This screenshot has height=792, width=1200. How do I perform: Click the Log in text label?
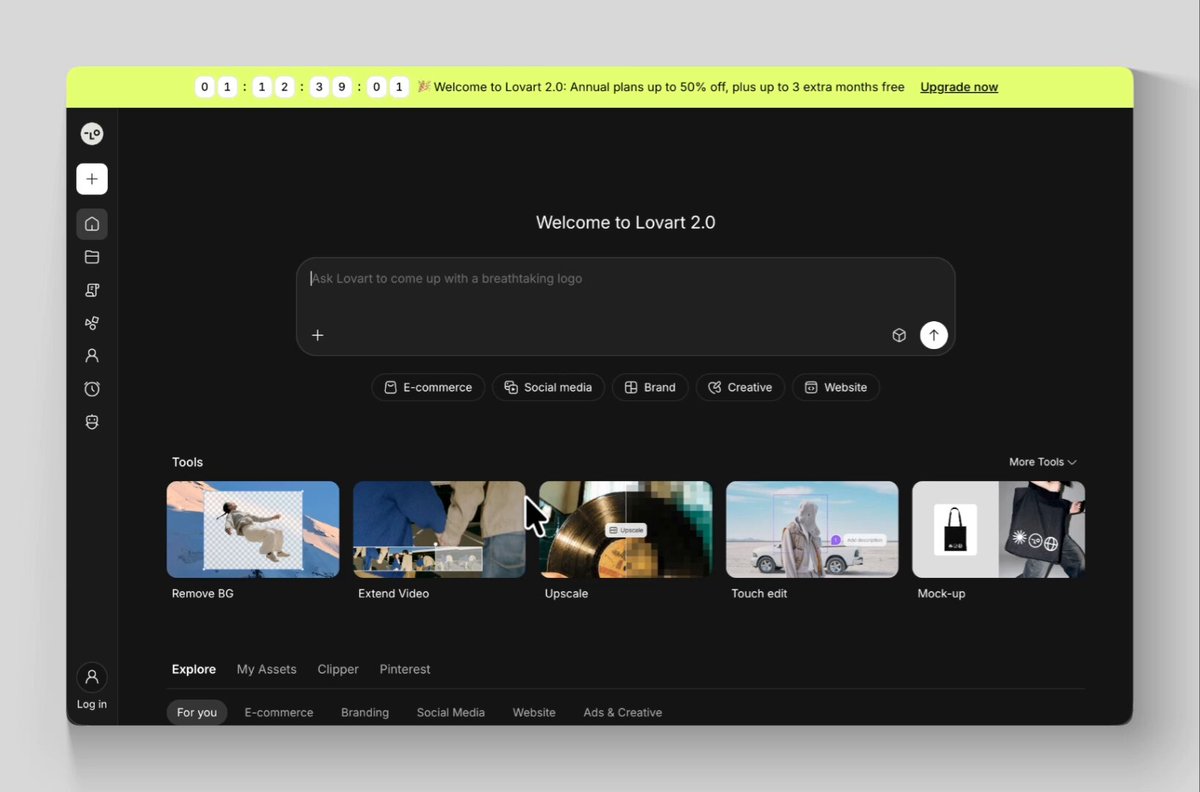[x=92, y=704]
